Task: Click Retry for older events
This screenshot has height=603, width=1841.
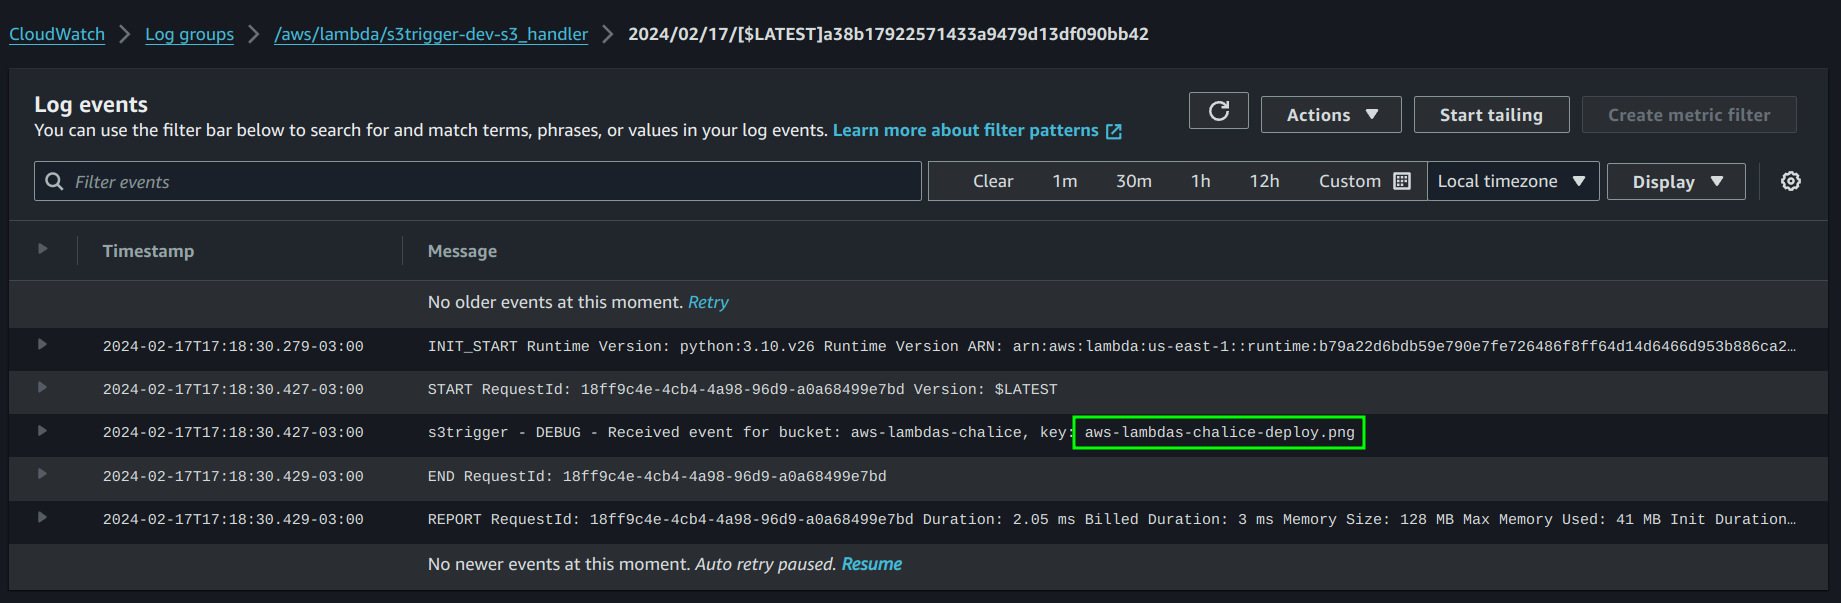Action: [x=708, y=302]
